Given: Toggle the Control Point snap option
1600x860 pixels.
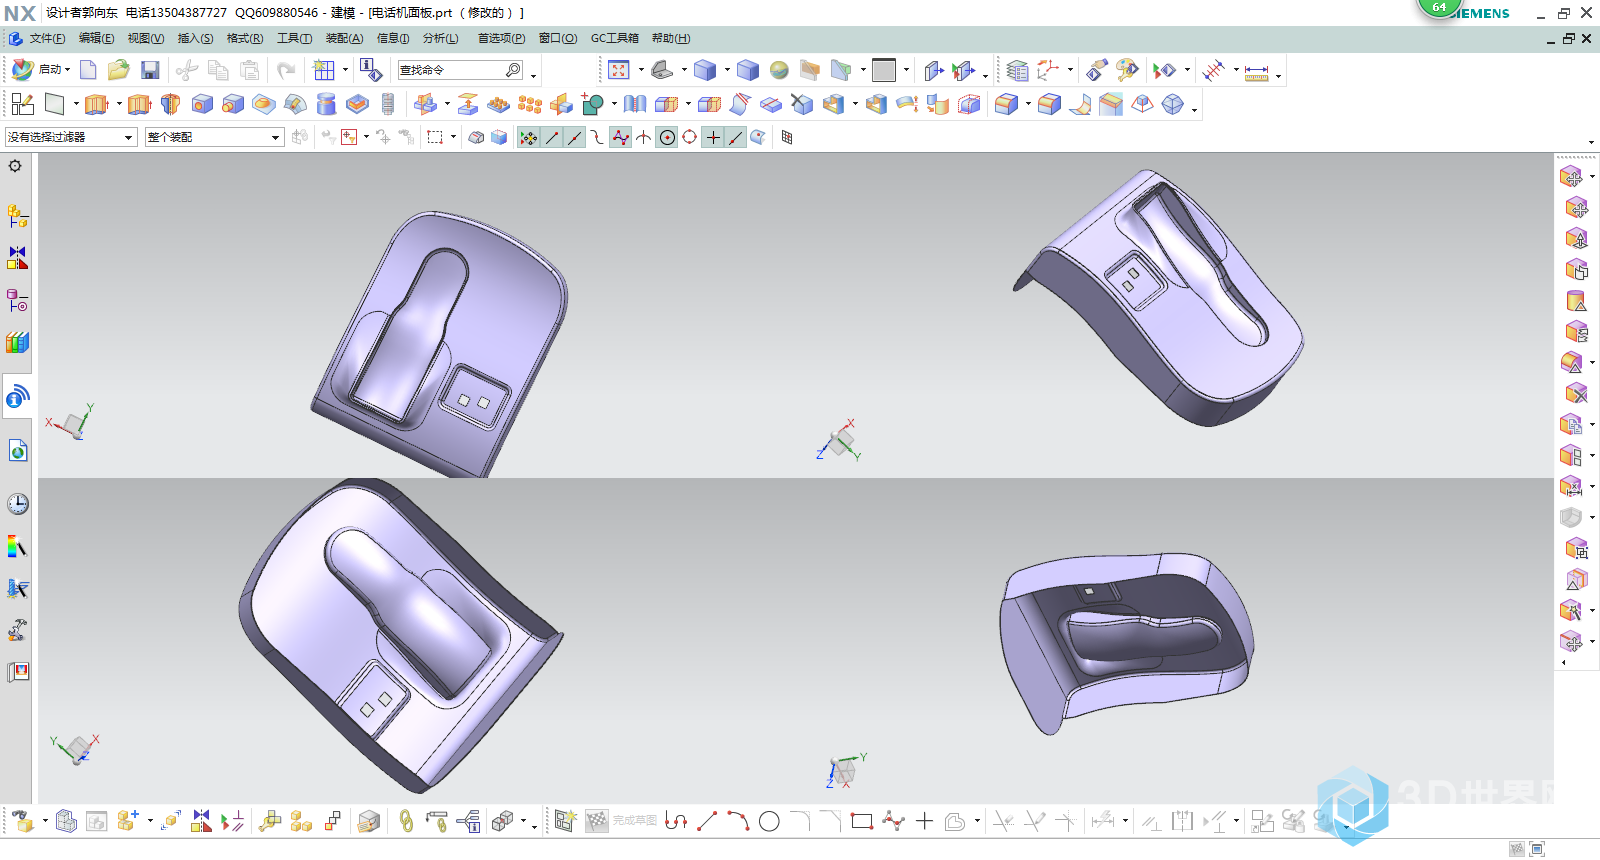Looking at the screenshot, I should click(598, 138).
